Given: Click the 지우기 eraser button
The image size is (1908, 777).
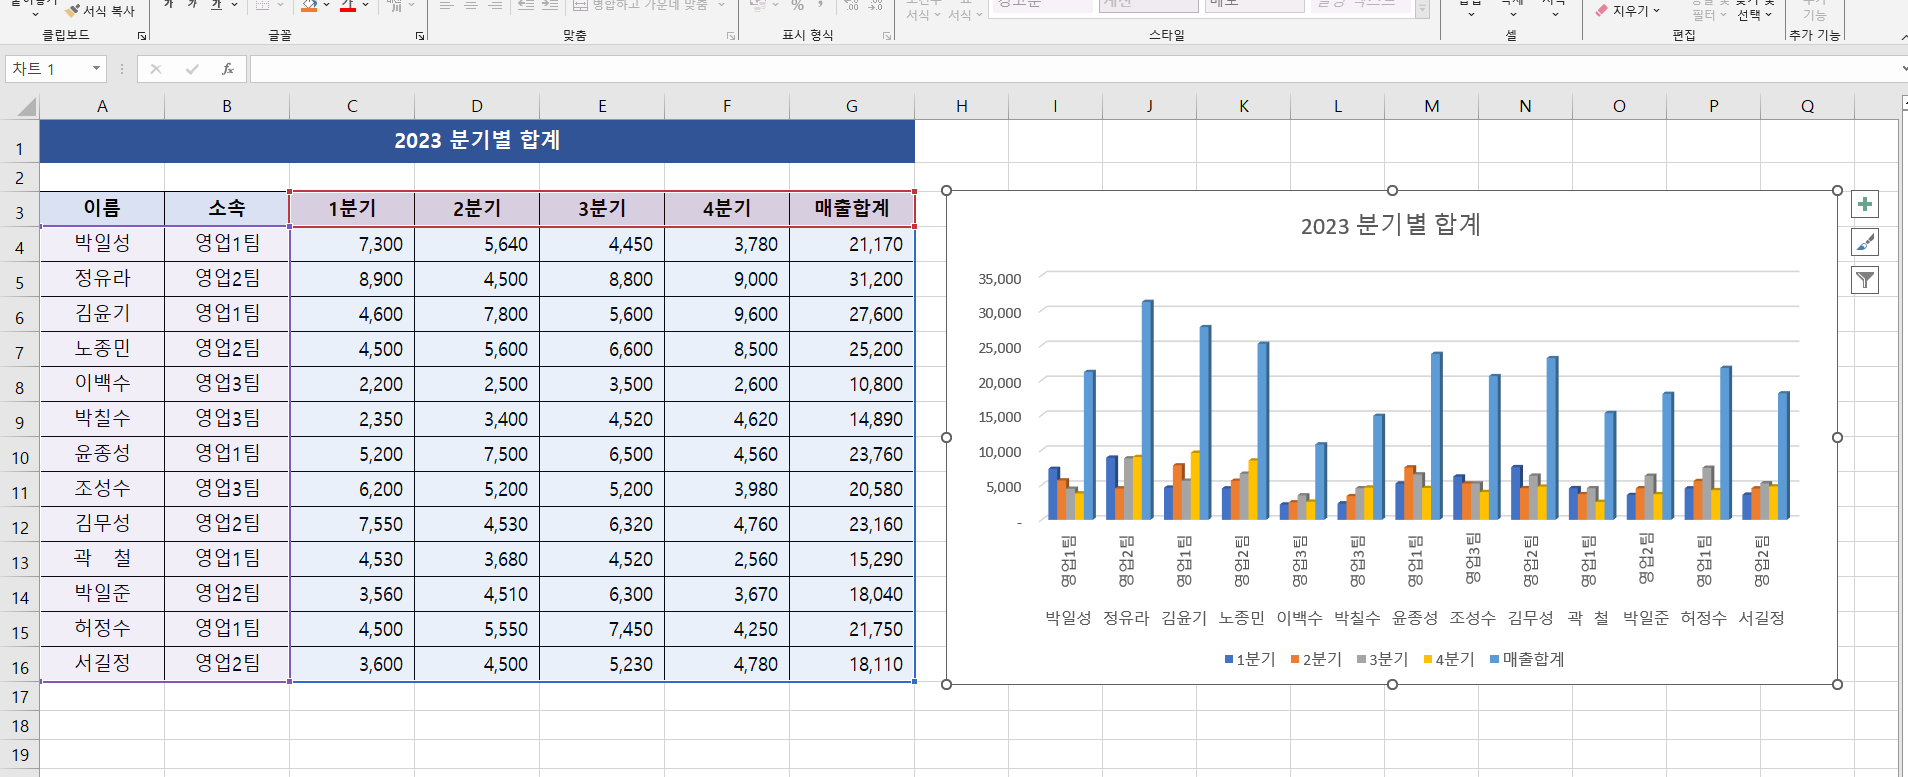Looking at the screenshot, I should (1627, 10).
